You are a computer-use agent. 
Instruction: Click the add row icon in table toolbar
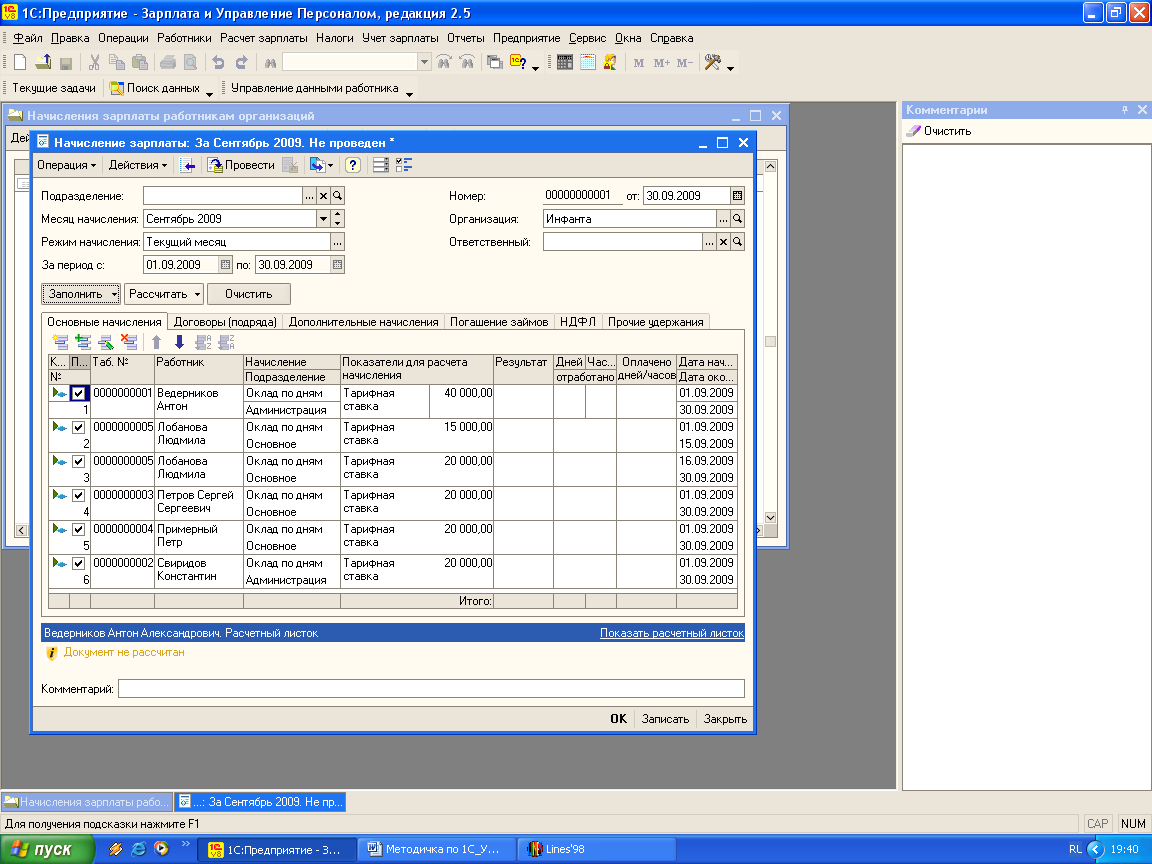[x=60, y=342]
